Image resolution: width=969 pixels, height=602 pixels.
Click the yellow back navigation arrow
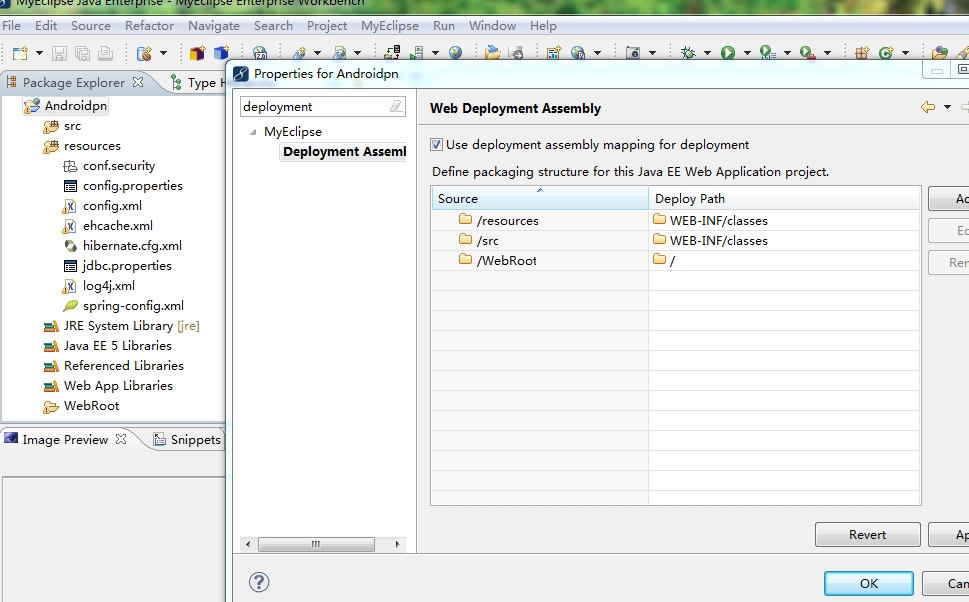pyautogui.click(x=928, y=108)
